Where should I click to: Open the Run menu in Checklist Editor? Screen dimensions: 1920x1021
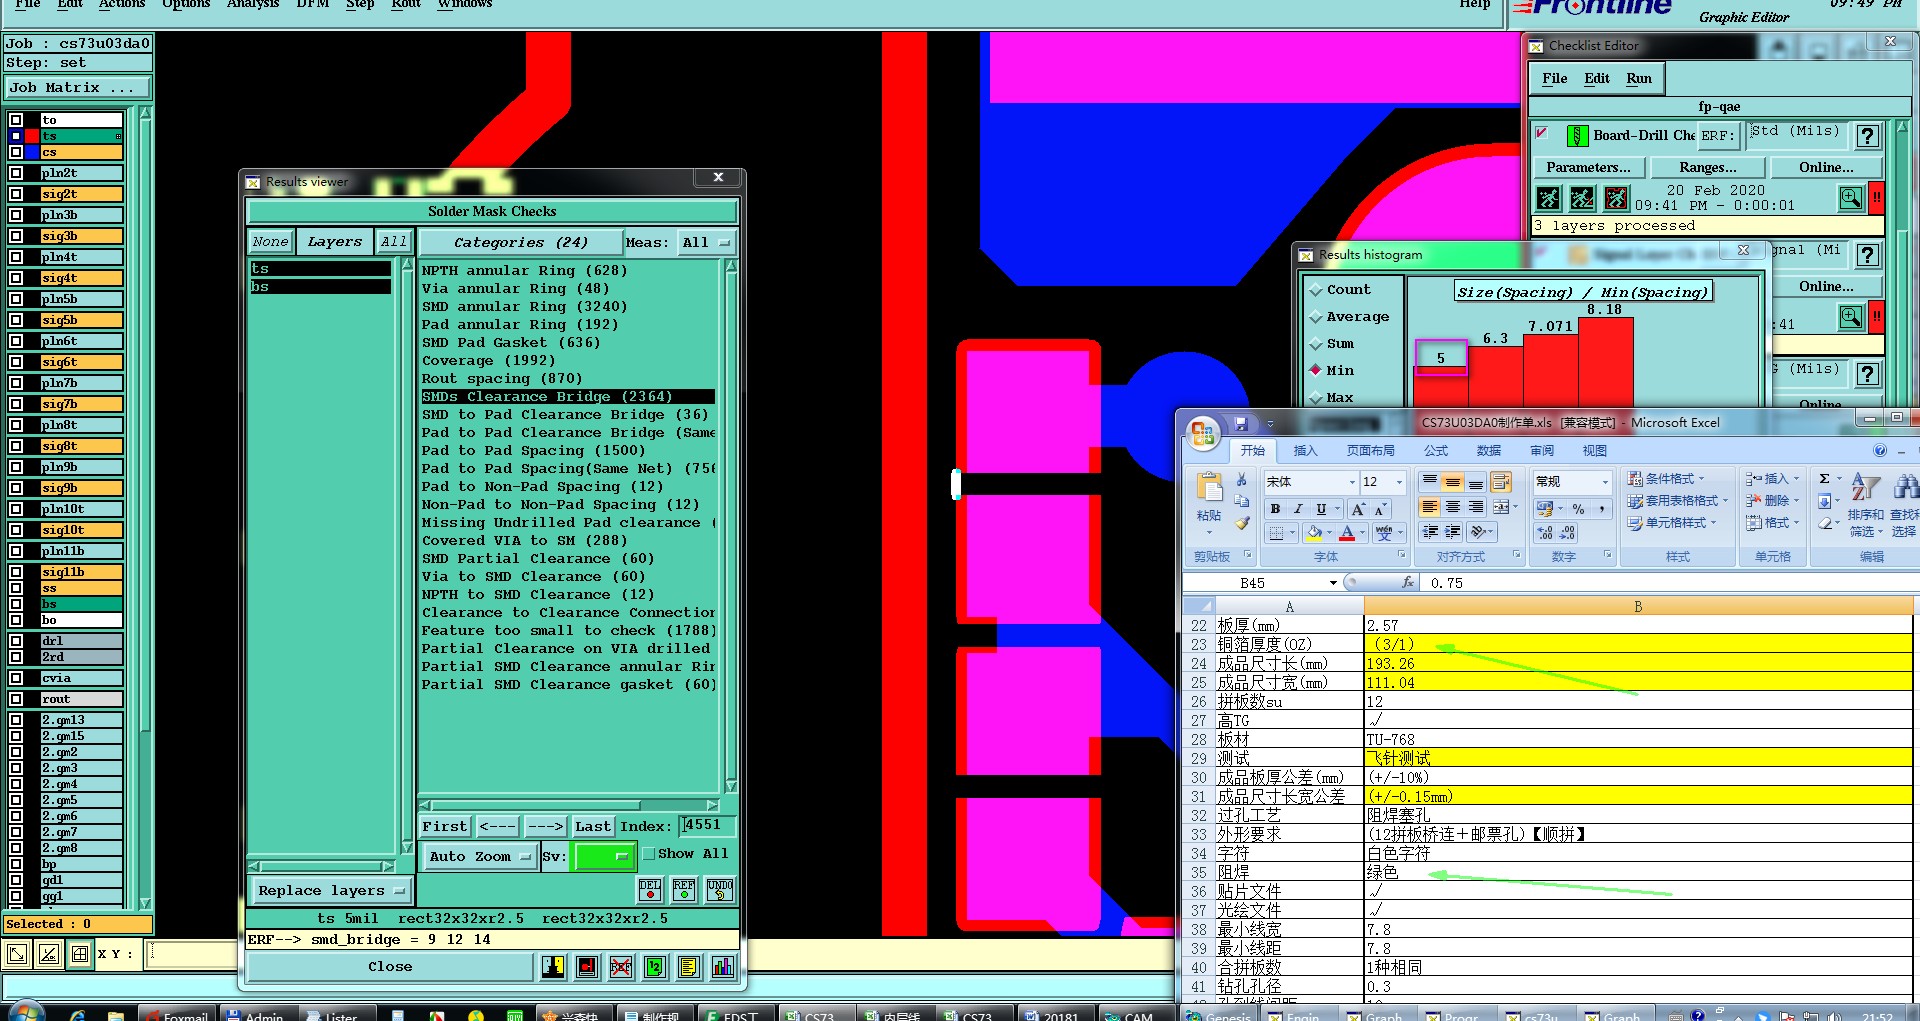[1639, 78]
